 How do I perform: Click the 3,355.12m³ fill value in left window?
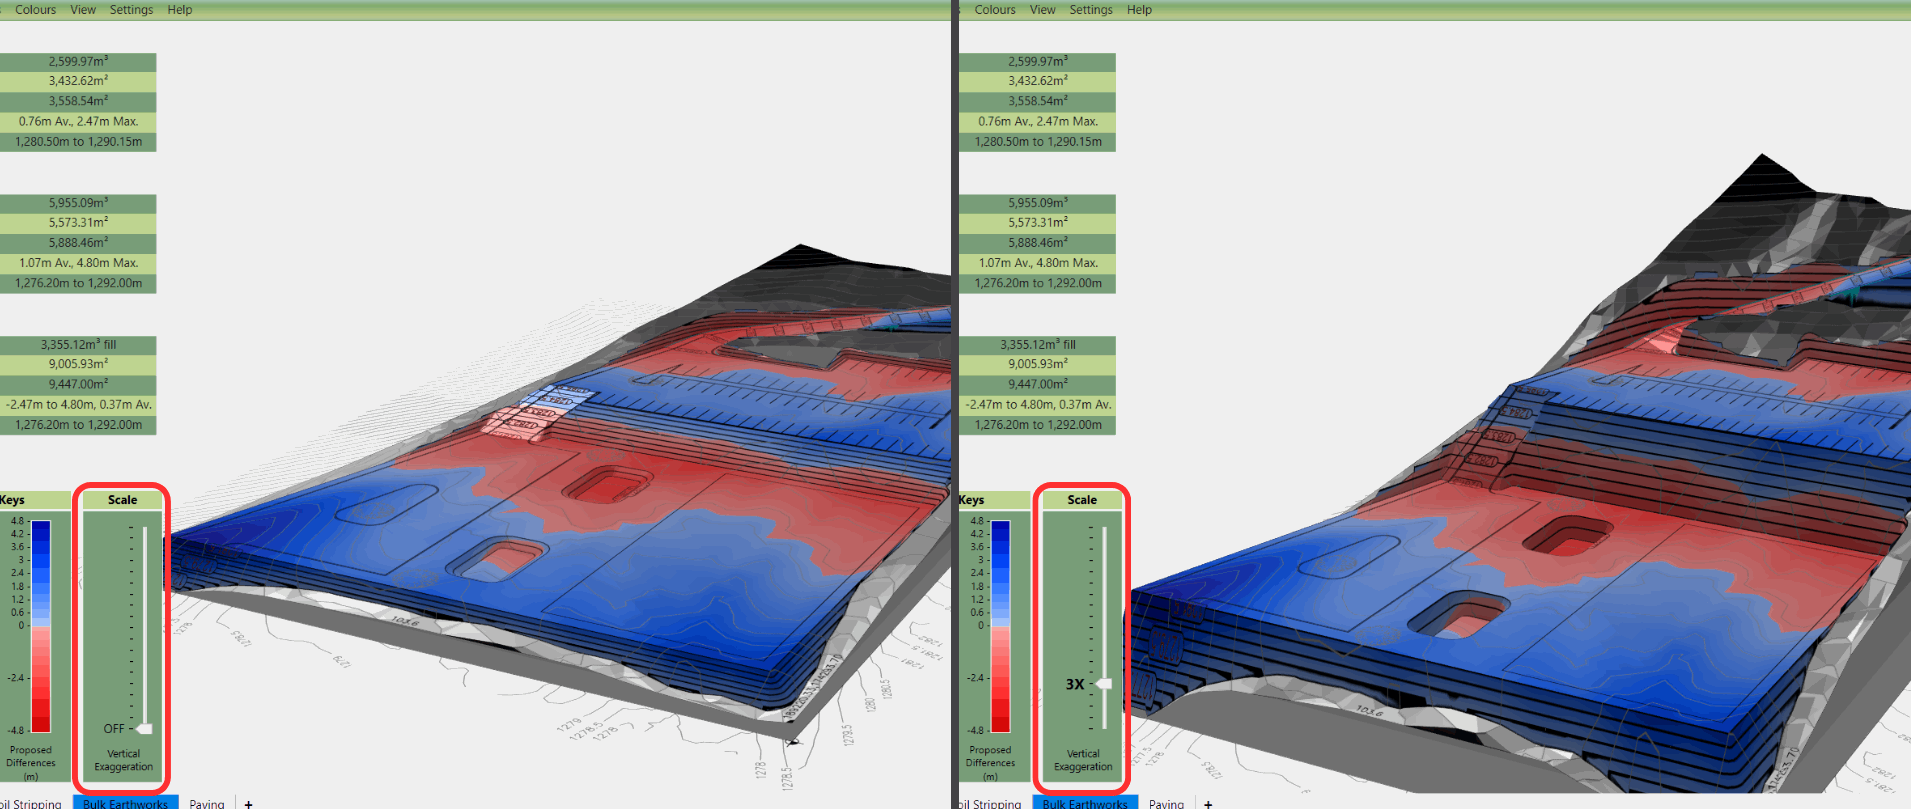[78, 344]
